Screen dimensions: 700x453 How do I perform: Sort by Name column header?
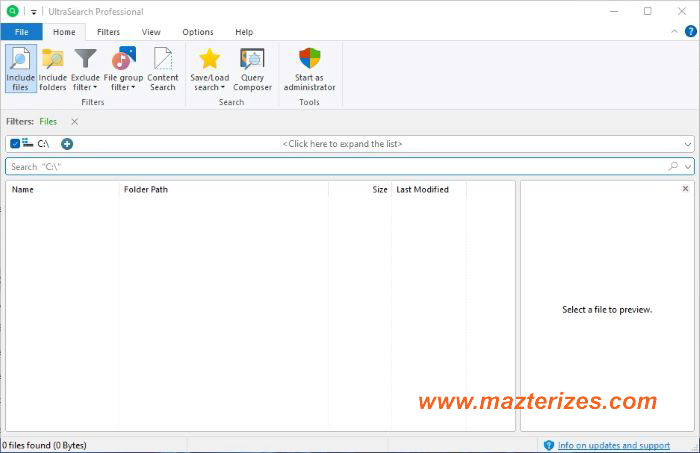pyautogui.click(x=62, y=189)
